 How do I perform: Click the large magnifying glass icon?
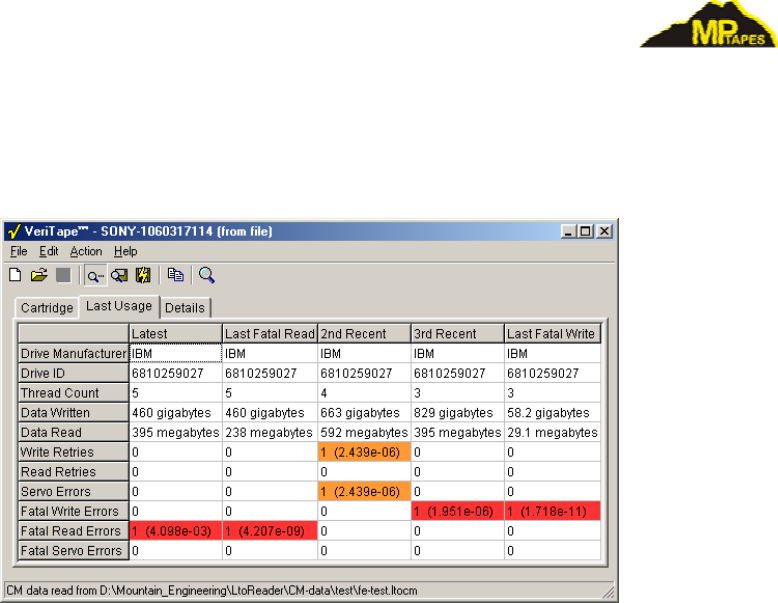206,275
